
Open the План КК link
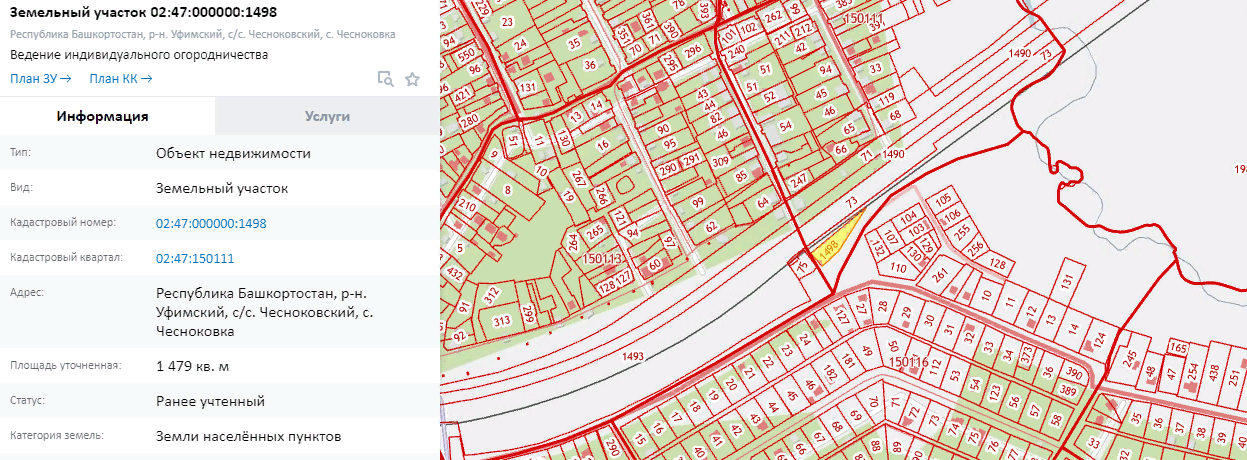pos(120,78)
